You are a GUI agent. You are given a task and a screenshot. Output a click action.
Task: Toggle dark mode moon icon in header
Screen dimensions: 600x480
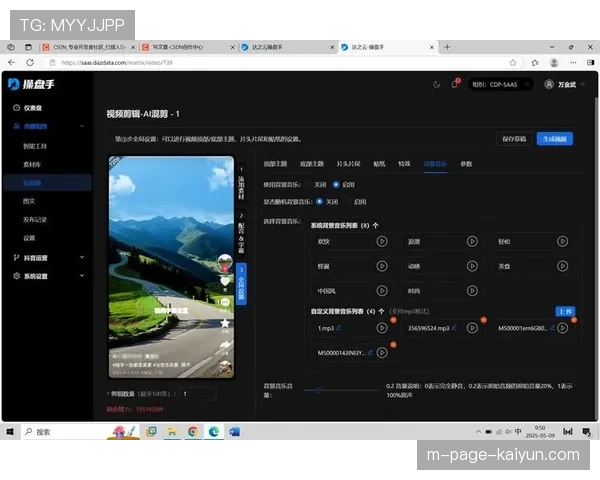pyautogui.click(x=436, y=85)
